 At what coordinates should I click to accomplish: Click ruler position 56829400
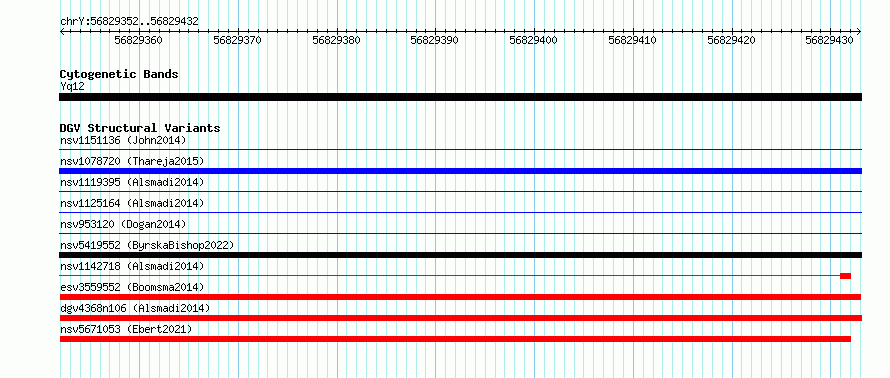pyautogui.click(x=534, y=40)
